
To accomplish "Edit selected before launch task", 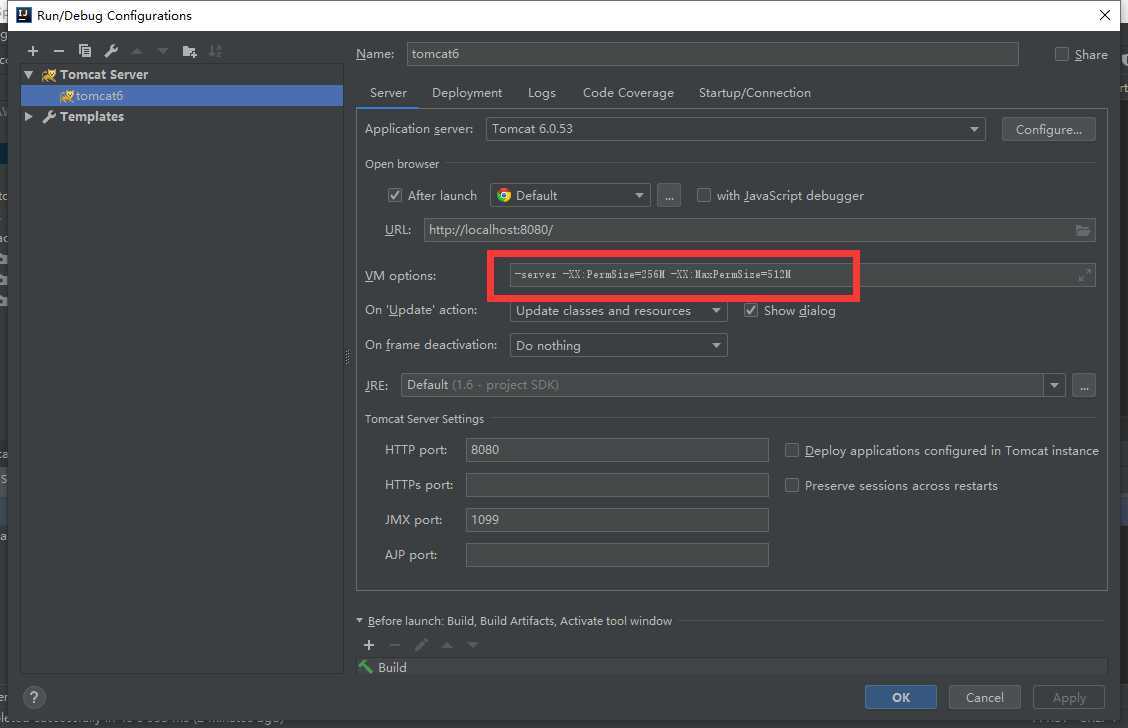I will 421,645.
